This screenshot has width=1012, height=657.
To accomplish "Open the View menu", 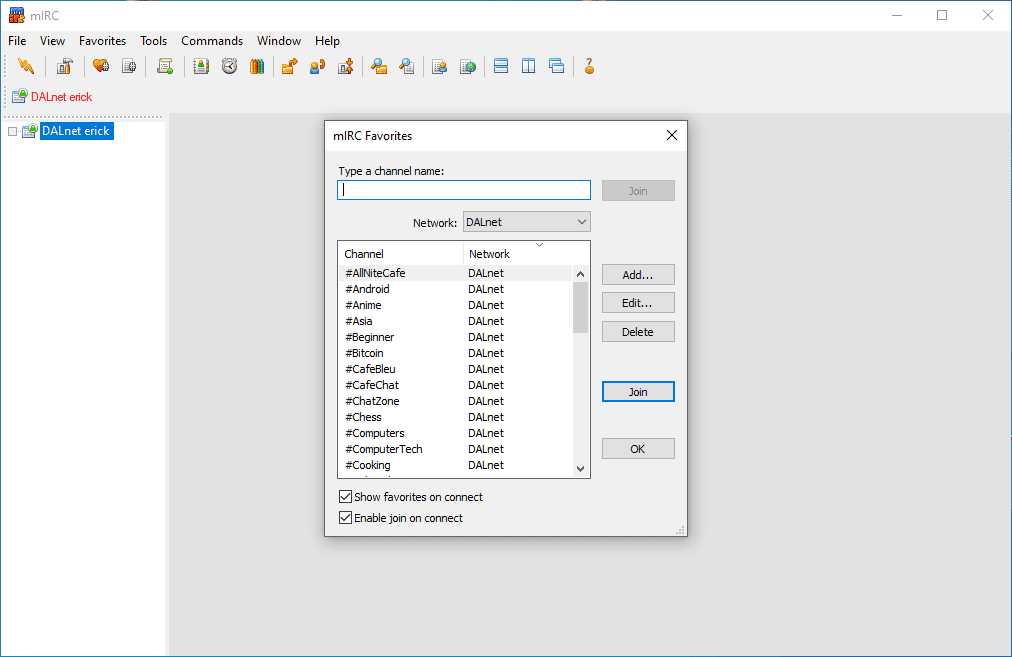I will pos(52,41).
